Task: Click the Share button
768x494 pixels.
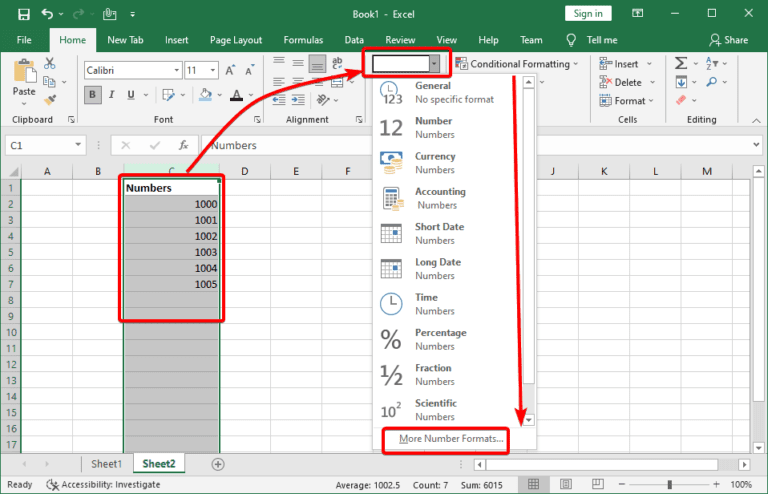Action: pos(728,40)
